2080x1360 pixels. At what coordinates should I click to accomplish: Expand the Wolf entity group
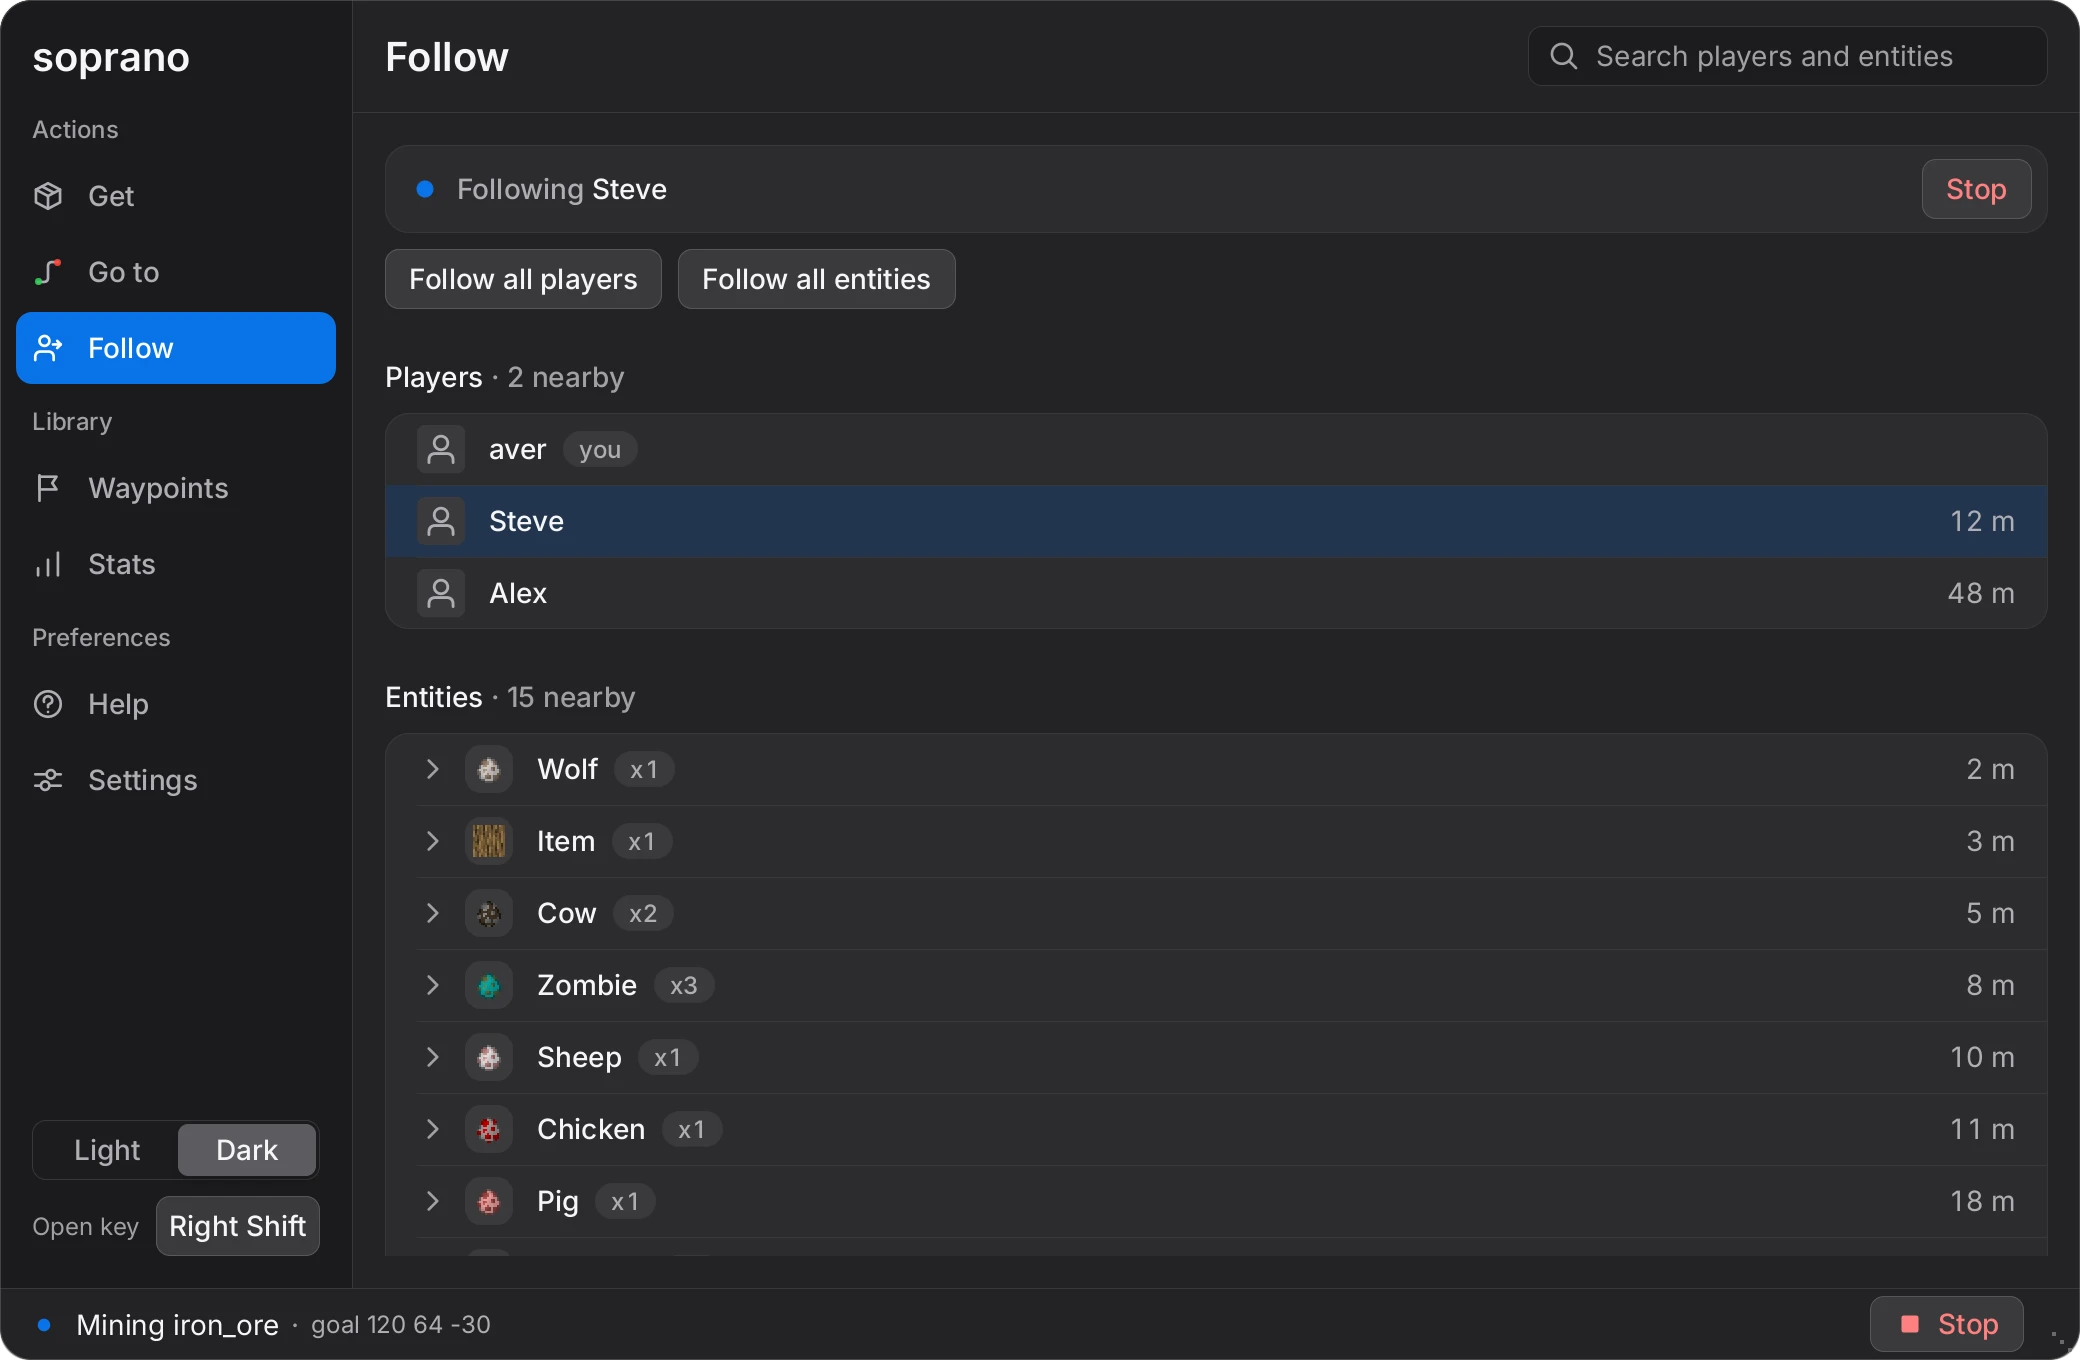tap(432, 769)
